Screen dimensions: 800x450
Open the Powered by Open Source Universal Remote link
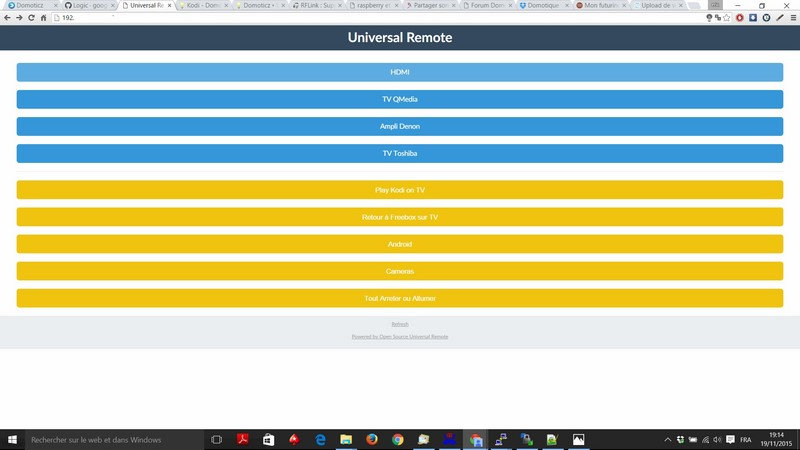coord(400,337)
